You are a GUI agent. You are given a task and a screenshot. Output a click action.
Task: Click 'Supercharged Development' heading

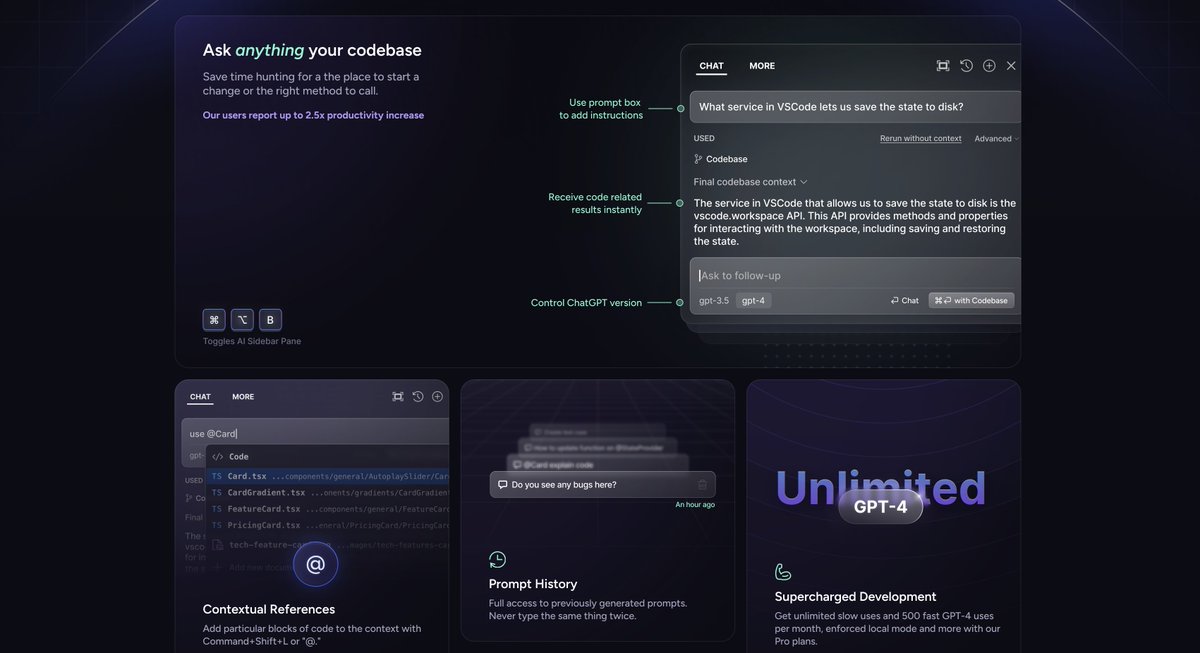pyautogui.click(x=856, y=597)
